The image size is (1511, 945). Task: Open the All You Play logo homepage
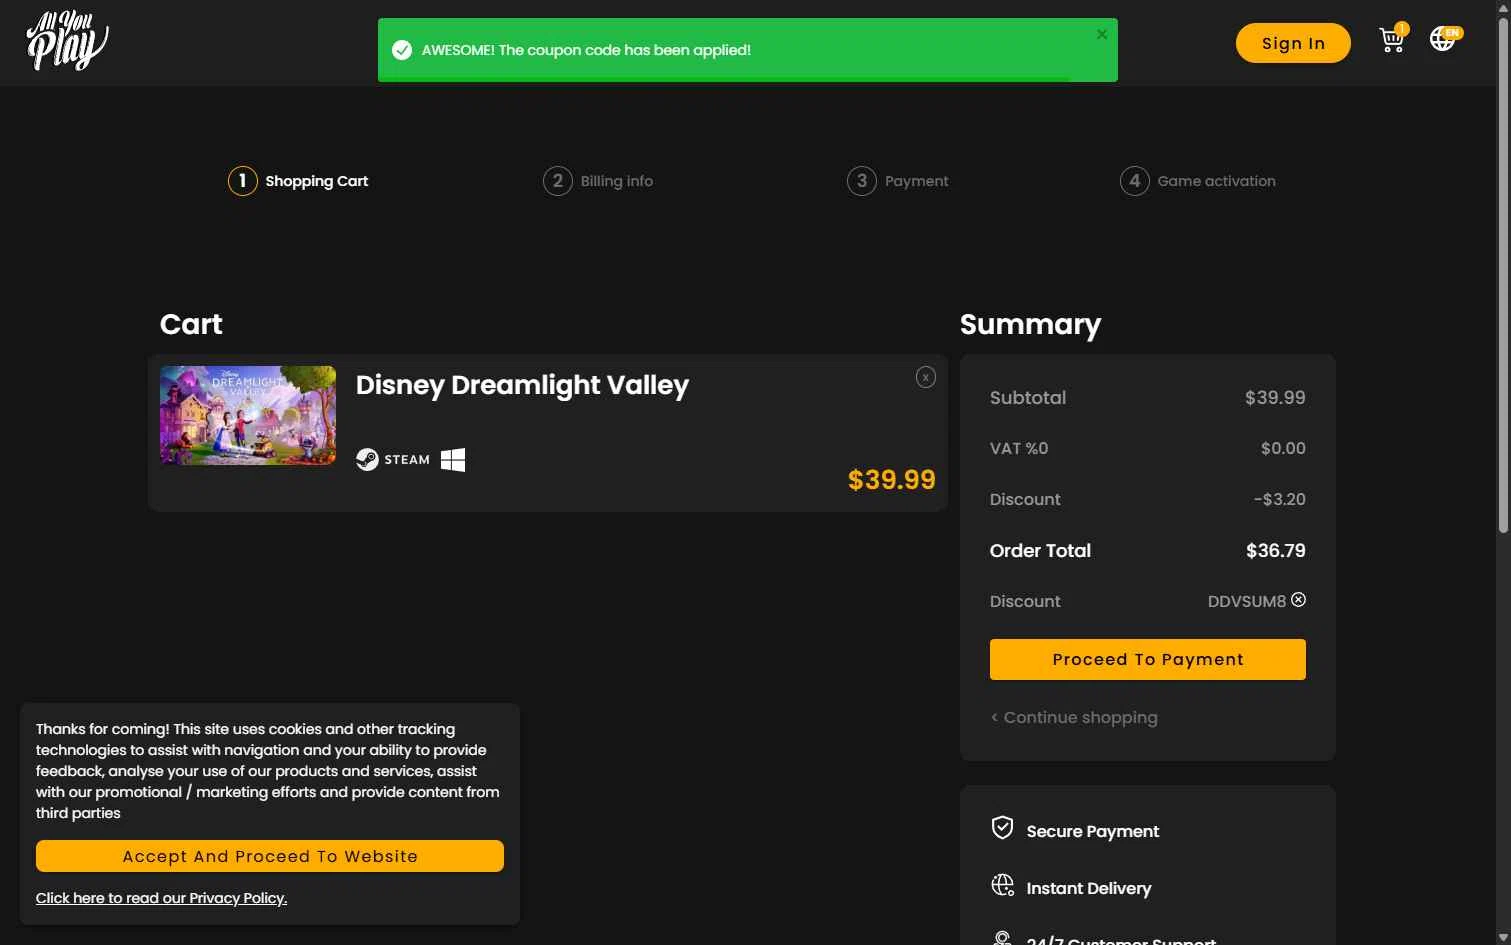coord(67,41)
